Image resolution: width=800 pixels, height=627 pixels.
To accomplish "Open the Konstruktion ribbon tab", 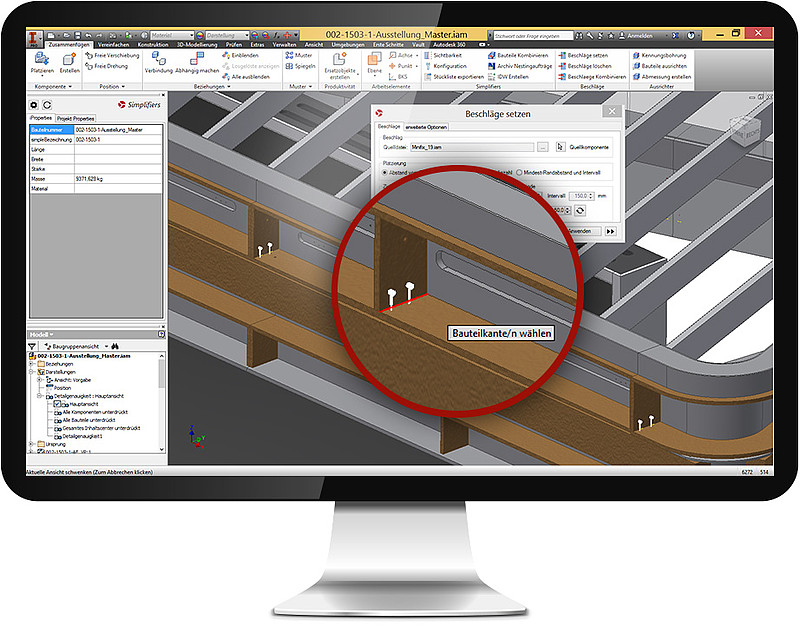I will 153,45.
